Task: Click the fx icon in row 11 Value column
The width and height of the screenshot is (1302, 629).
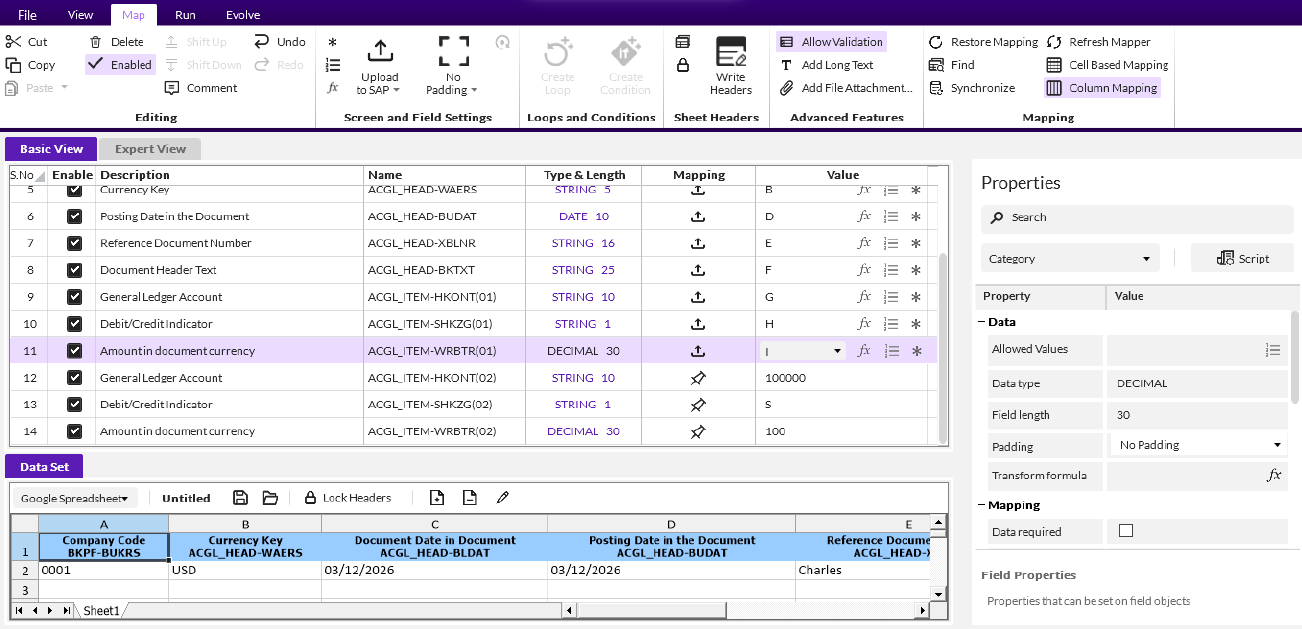Action: point(865,351)
